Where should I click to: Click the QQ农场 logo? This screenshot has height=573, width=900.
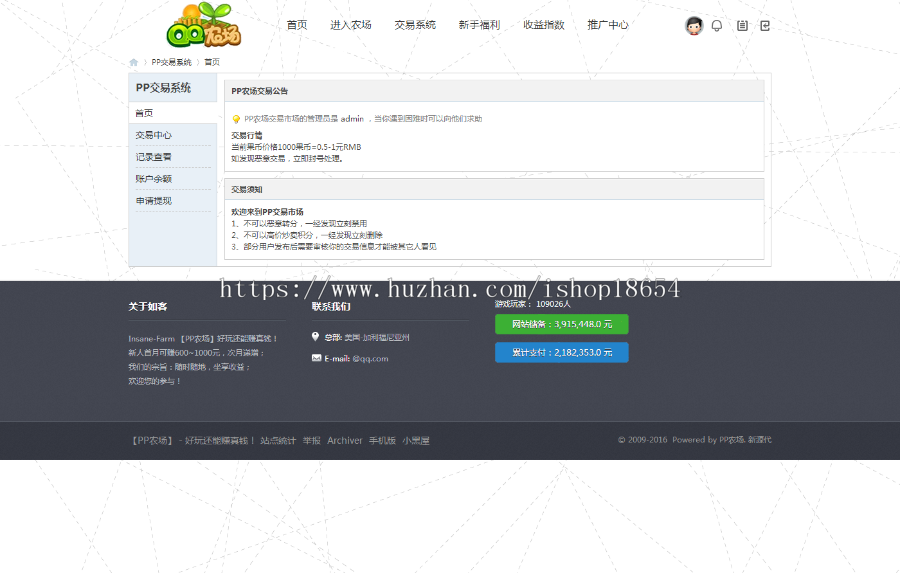pos(204,25)
